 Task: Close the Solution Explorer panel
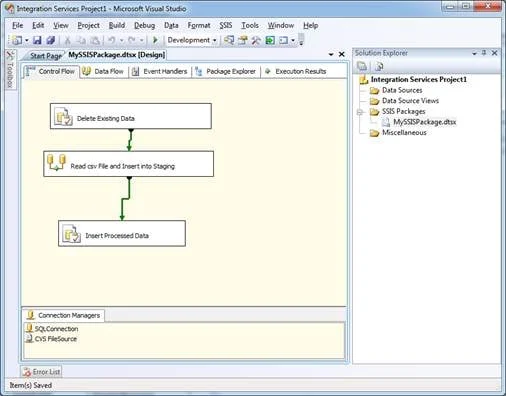point(495,53)
